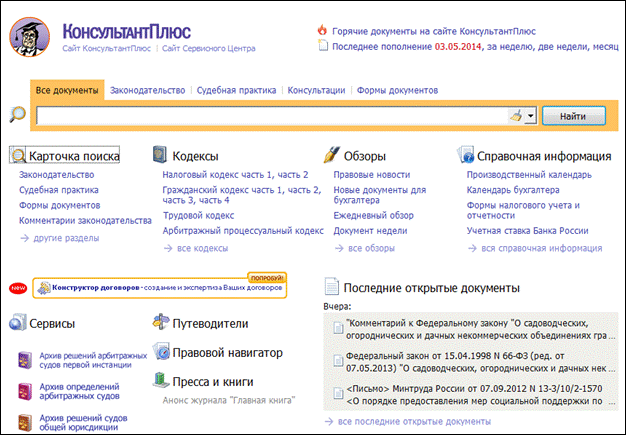
Task: Click the 03.05.2014 update date link
Action: [x=458, y=47]
